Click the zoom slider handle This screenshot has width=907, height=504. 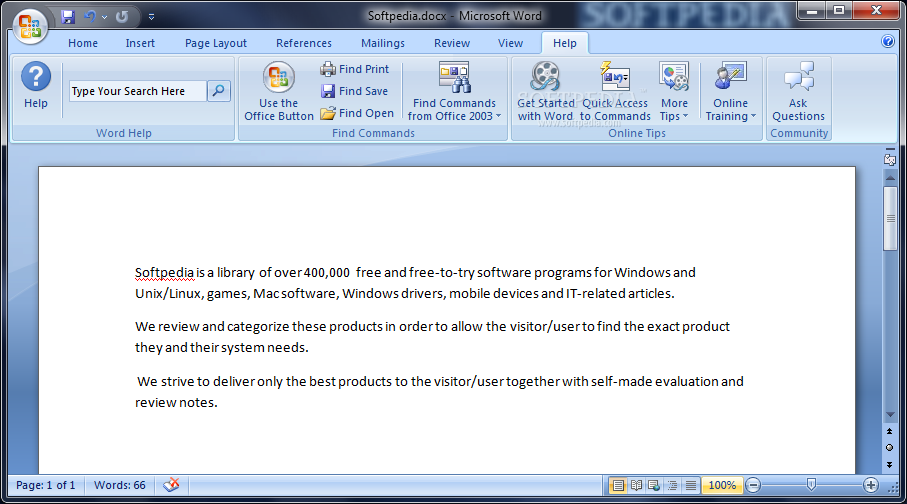point(812,484)
